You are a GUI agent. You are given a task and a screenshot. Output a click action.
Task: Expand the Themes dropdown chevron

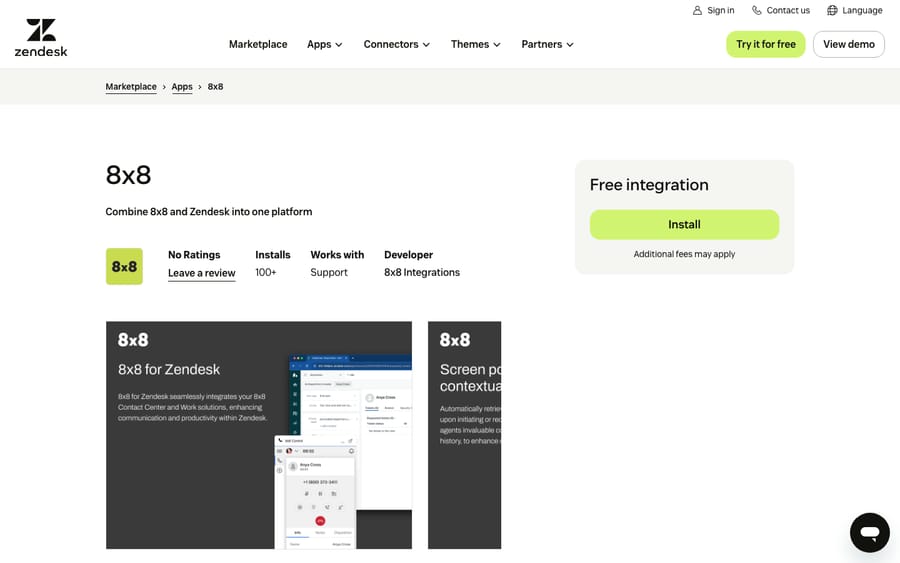pyautogui.click(x=497, y=45)
